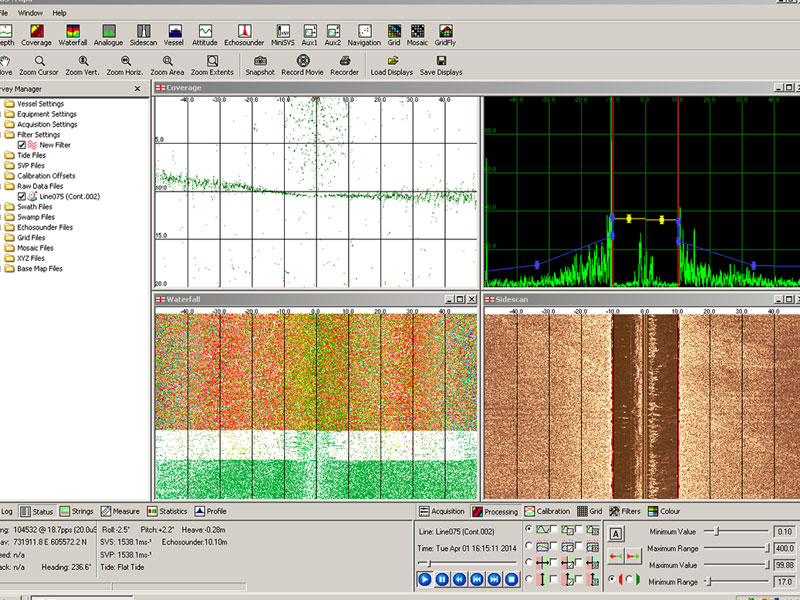This screenshot has height=600, width=800.
Task: Toggle the Line075 (Cont.002) checkbox
Action: coord(22,197)
